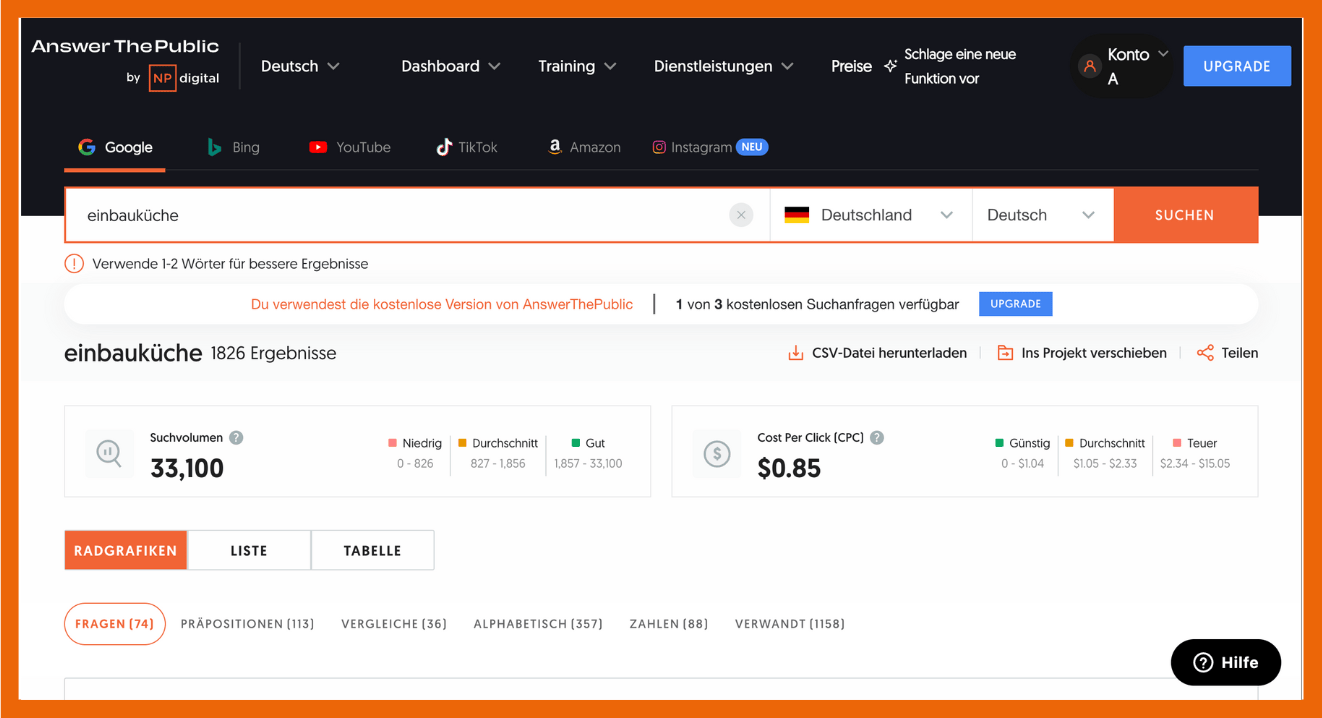Click into the einbauküche search field
This screenshot has height=718, width=1322.
pos(400,215)
